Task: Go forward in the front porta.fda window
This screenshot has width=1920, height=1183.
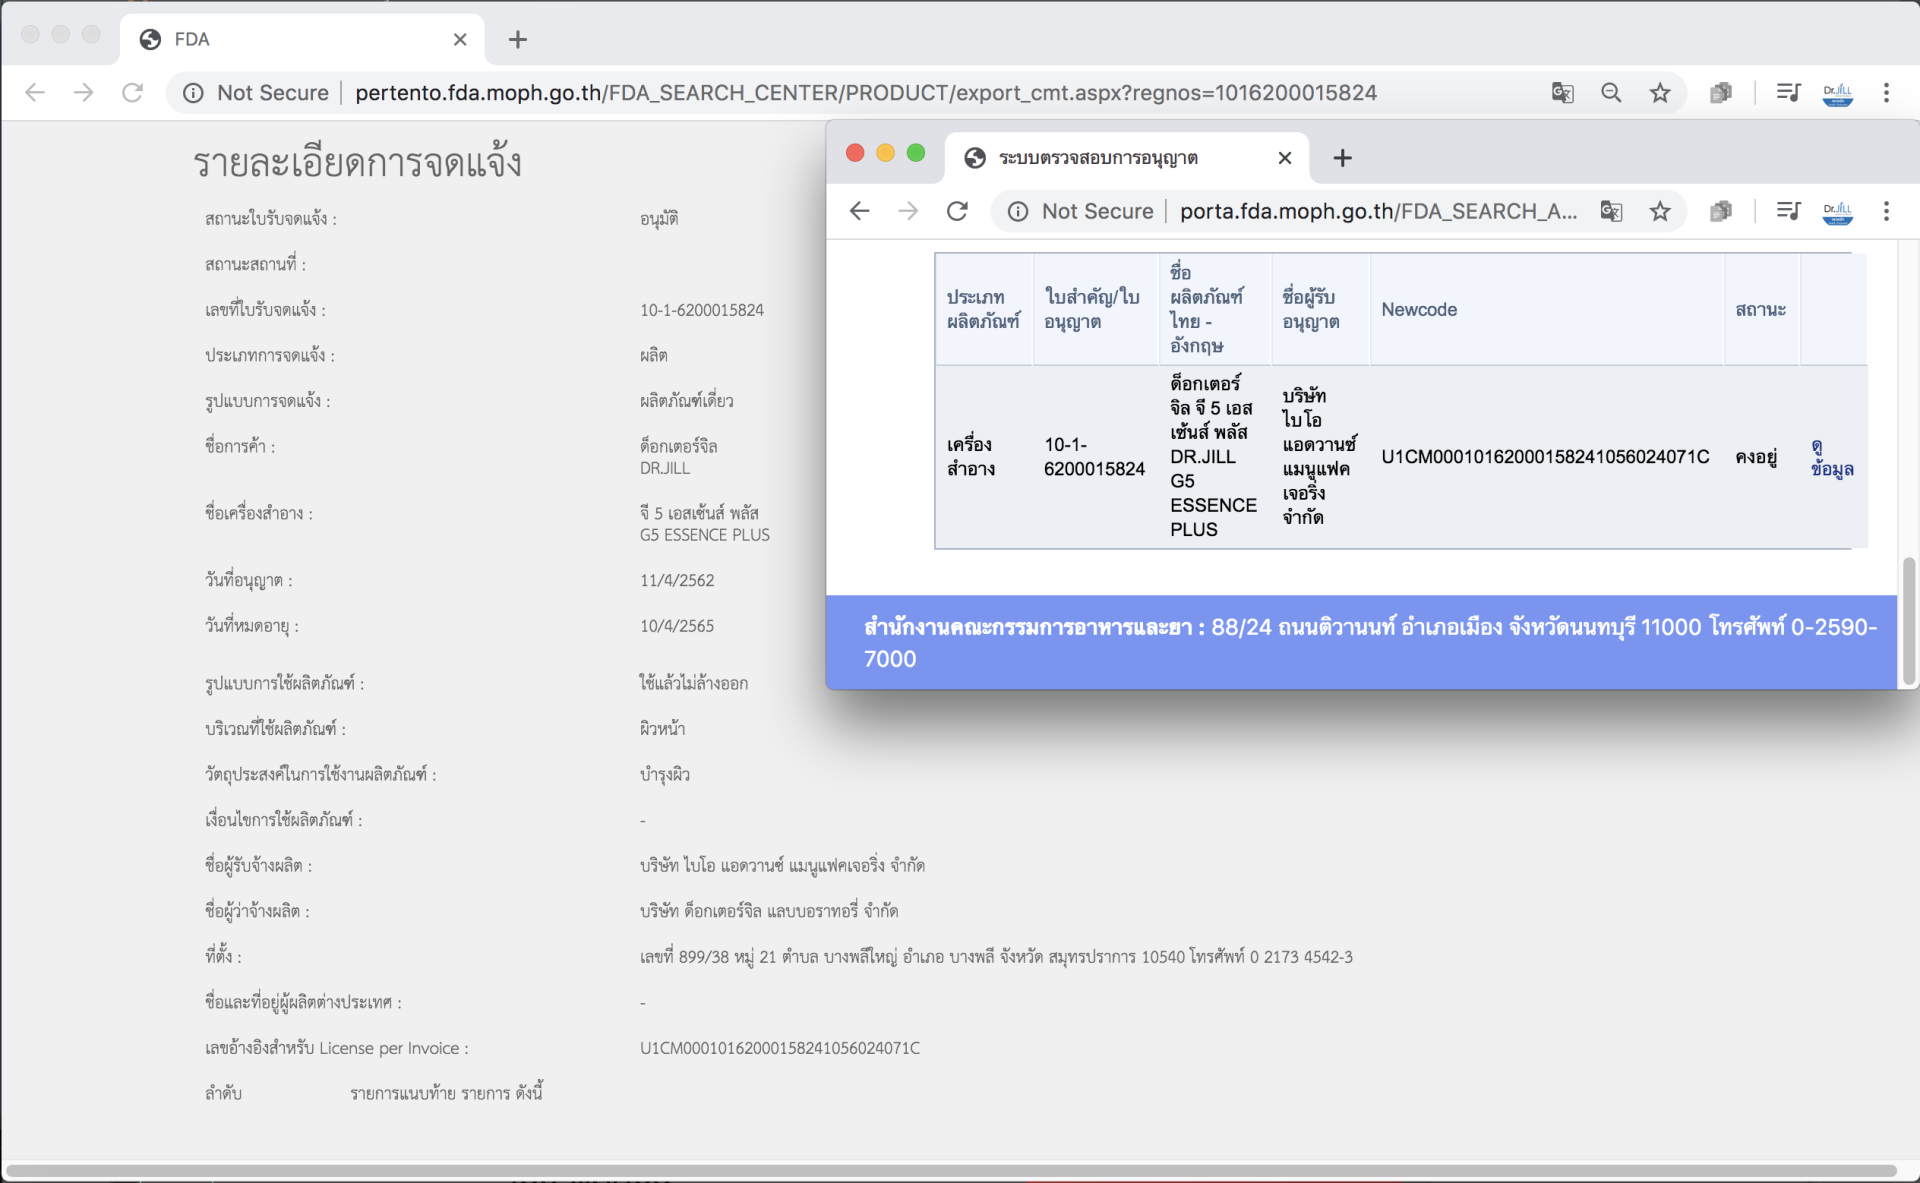Action: click(908, 211)
